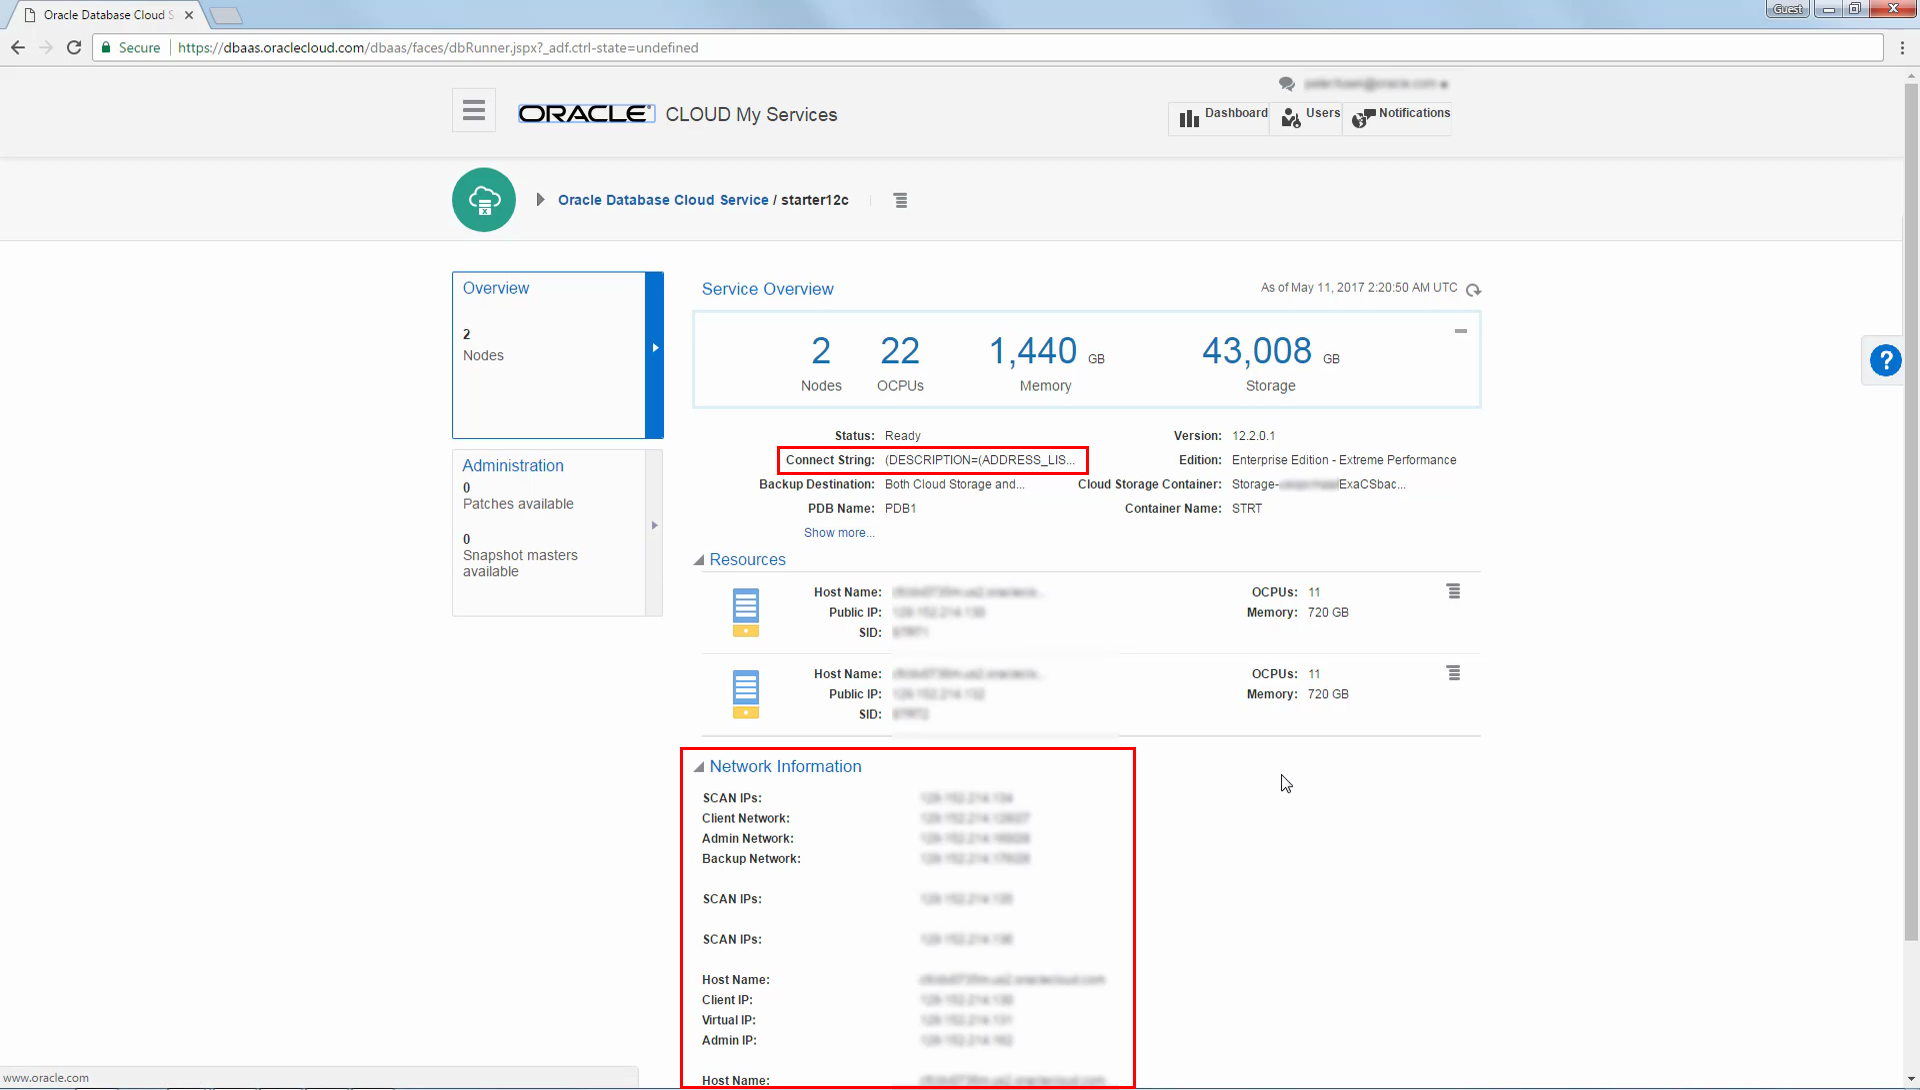This screenshot has height=1090, width=1920.
Task: Click the Database Cloud Service round icon
Action: point(484,200)
